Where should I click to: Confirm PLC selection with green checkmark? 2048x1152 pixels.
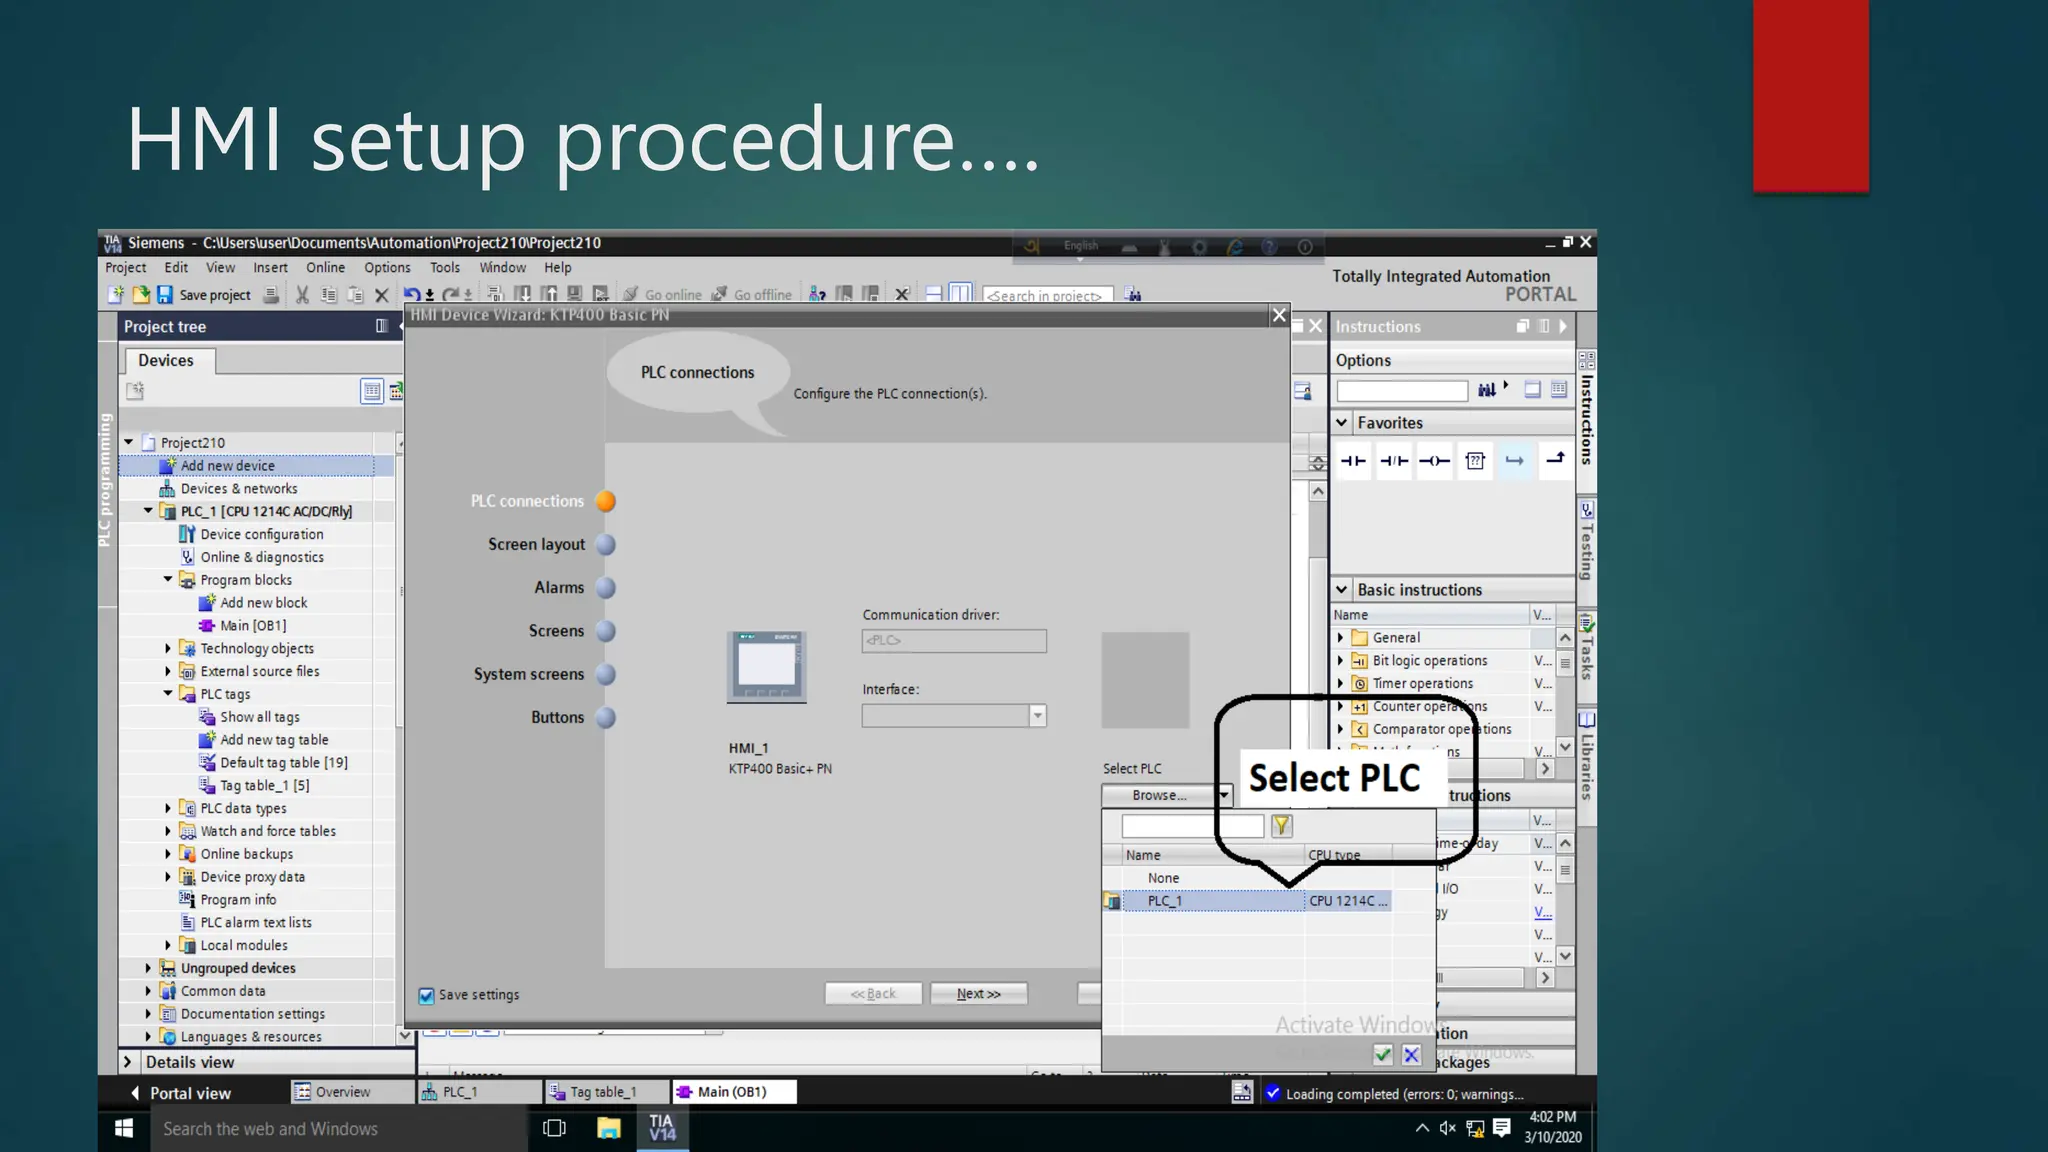1383,1054
